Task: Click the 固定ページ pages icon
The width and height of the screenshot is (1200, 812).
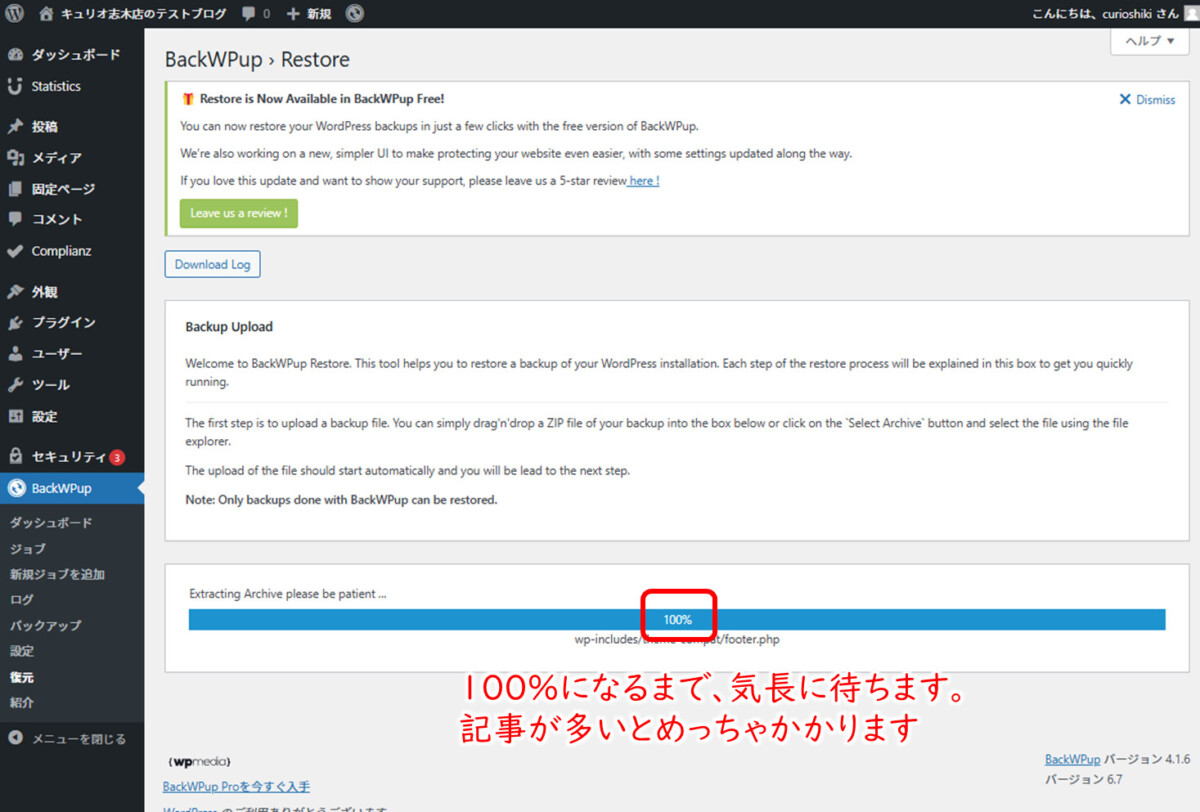Action: tap(15, 189)
